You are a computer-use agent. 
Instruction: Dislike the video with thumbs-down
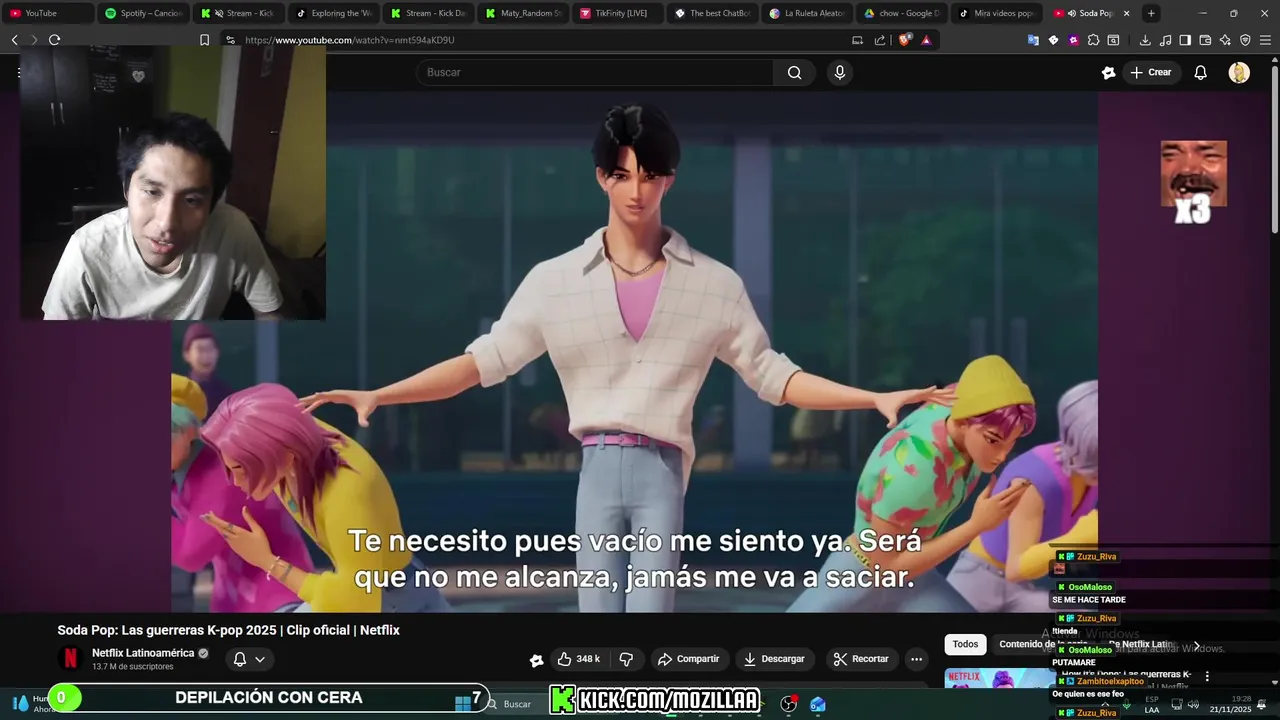tap(627, 659)
